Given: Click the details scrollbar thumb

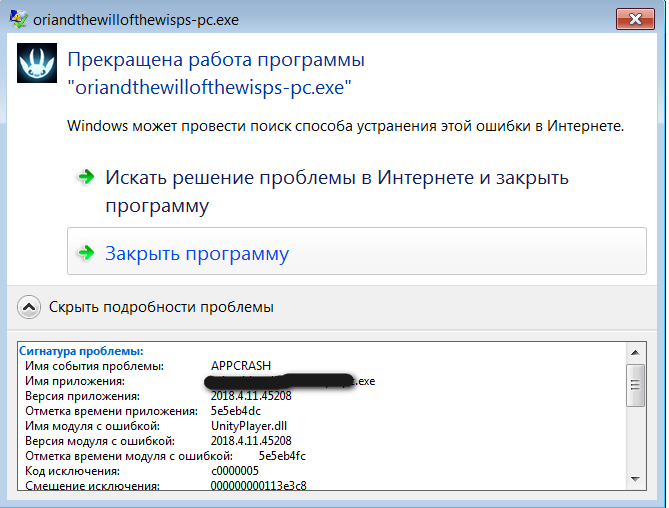Looking at the screenshot, I should click(x=635, y=385).
